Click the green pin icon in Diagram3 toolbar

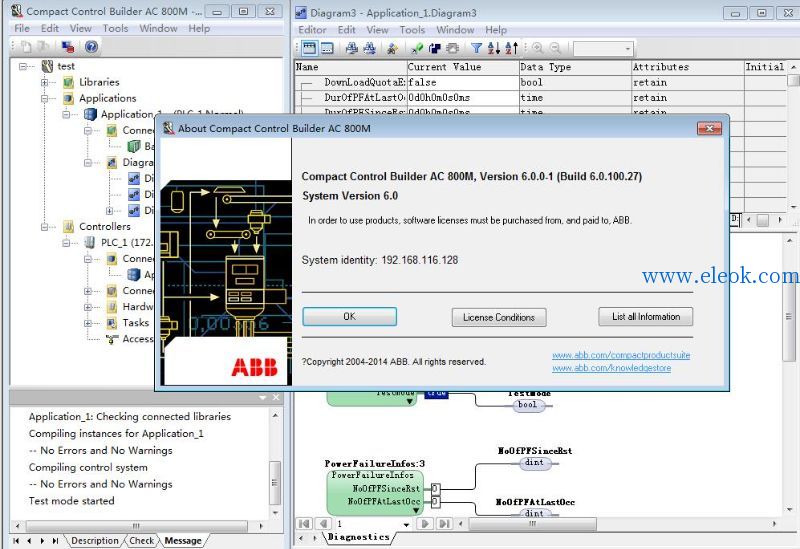tap(417, 48)
